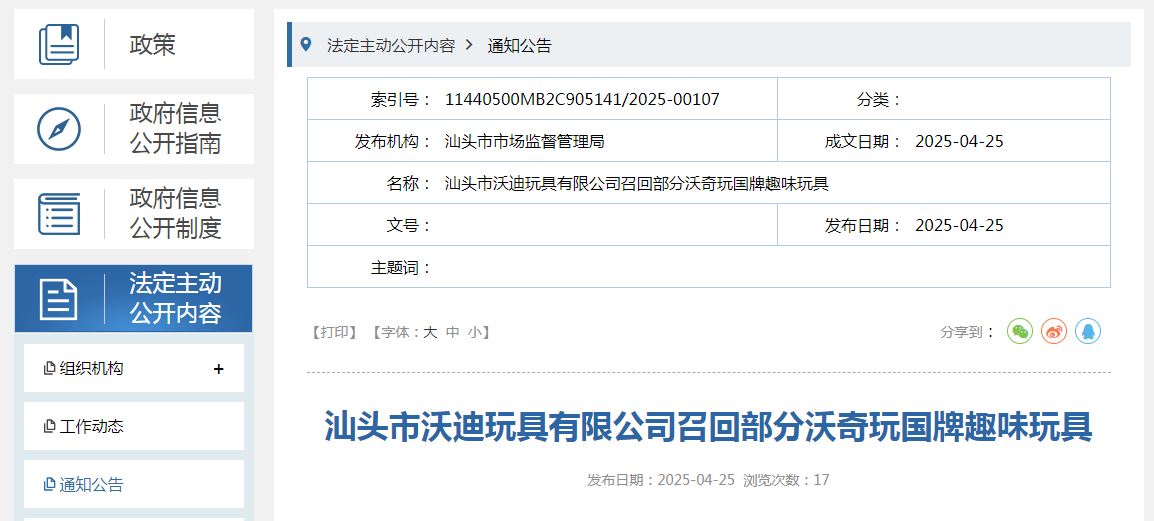Set font size to 中
Viewport: 1154px width, 521px height.
pos(452,332)
